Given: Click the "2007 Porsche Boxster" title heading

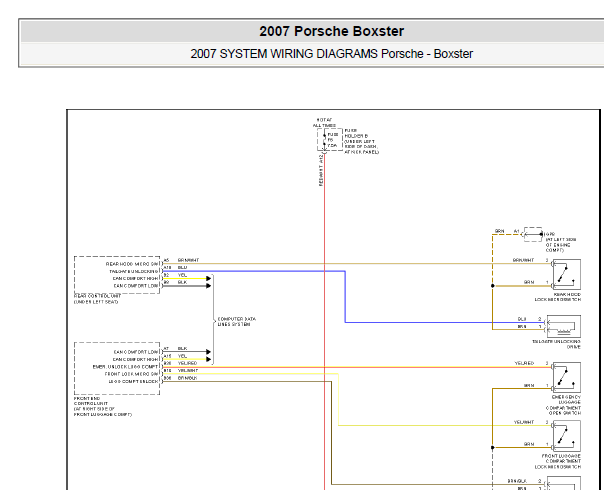Looking at the screenshot, I should click(331, 31).
